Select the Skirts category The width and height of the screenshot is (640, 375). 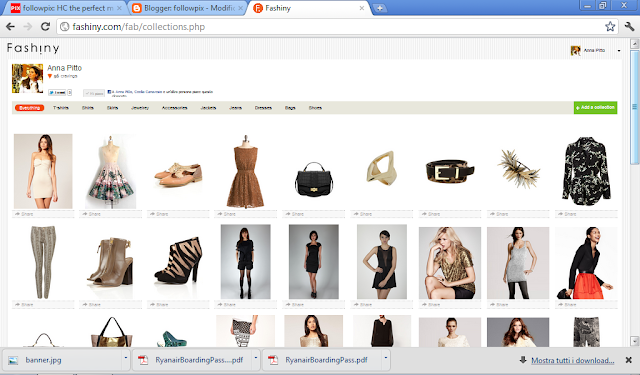pos(112,108)
